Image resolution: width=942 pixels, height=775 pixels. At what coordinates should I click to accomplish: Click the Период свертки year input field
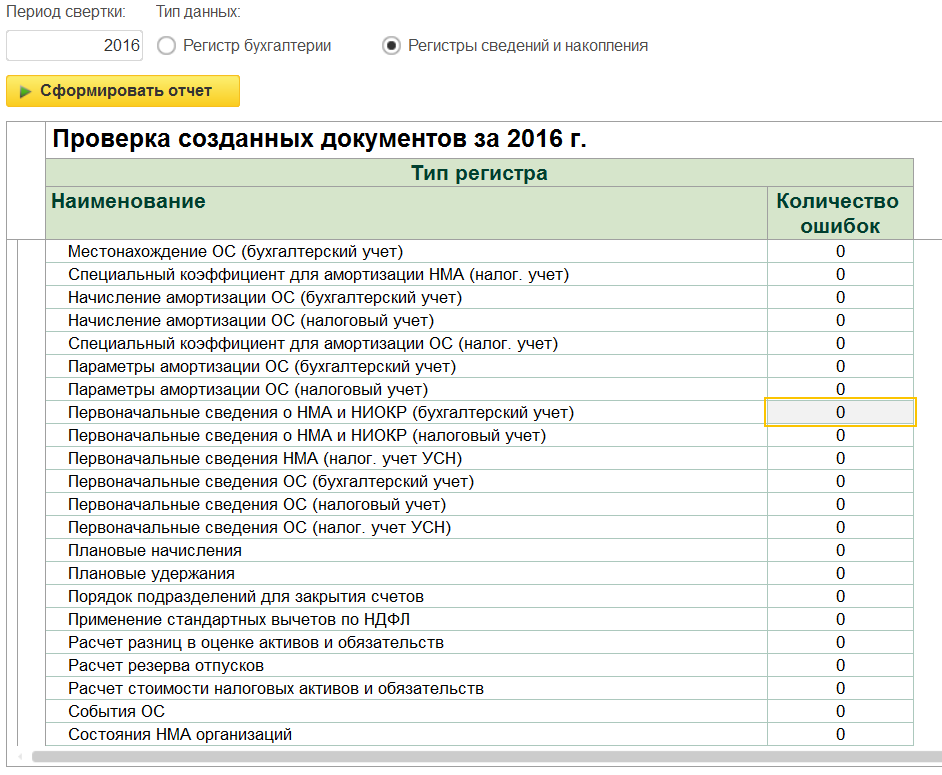[x=75, y=45]
